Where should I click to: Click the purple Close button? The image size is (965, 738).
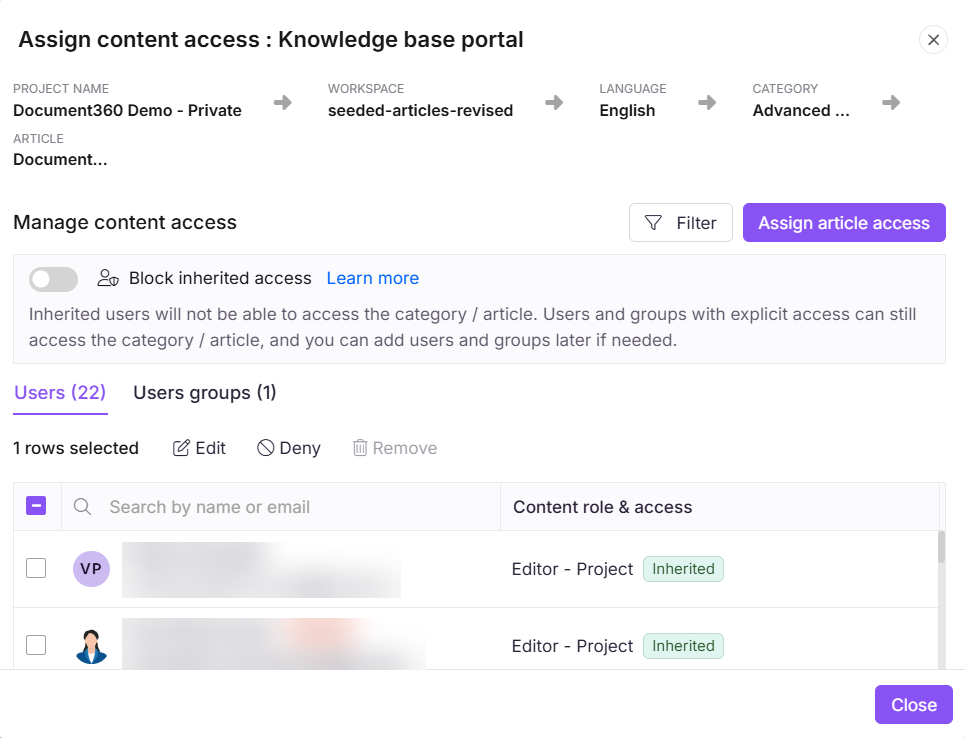pos(914,705)
